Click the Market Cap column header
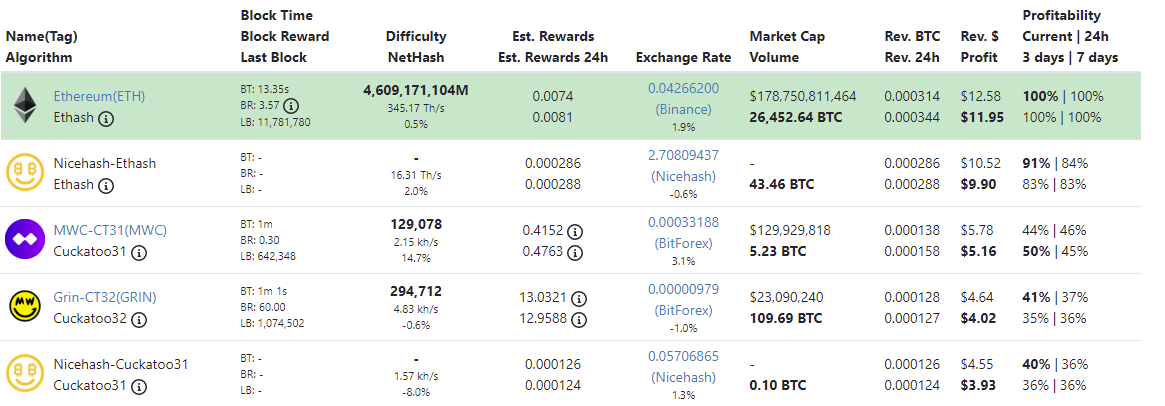 788,36
